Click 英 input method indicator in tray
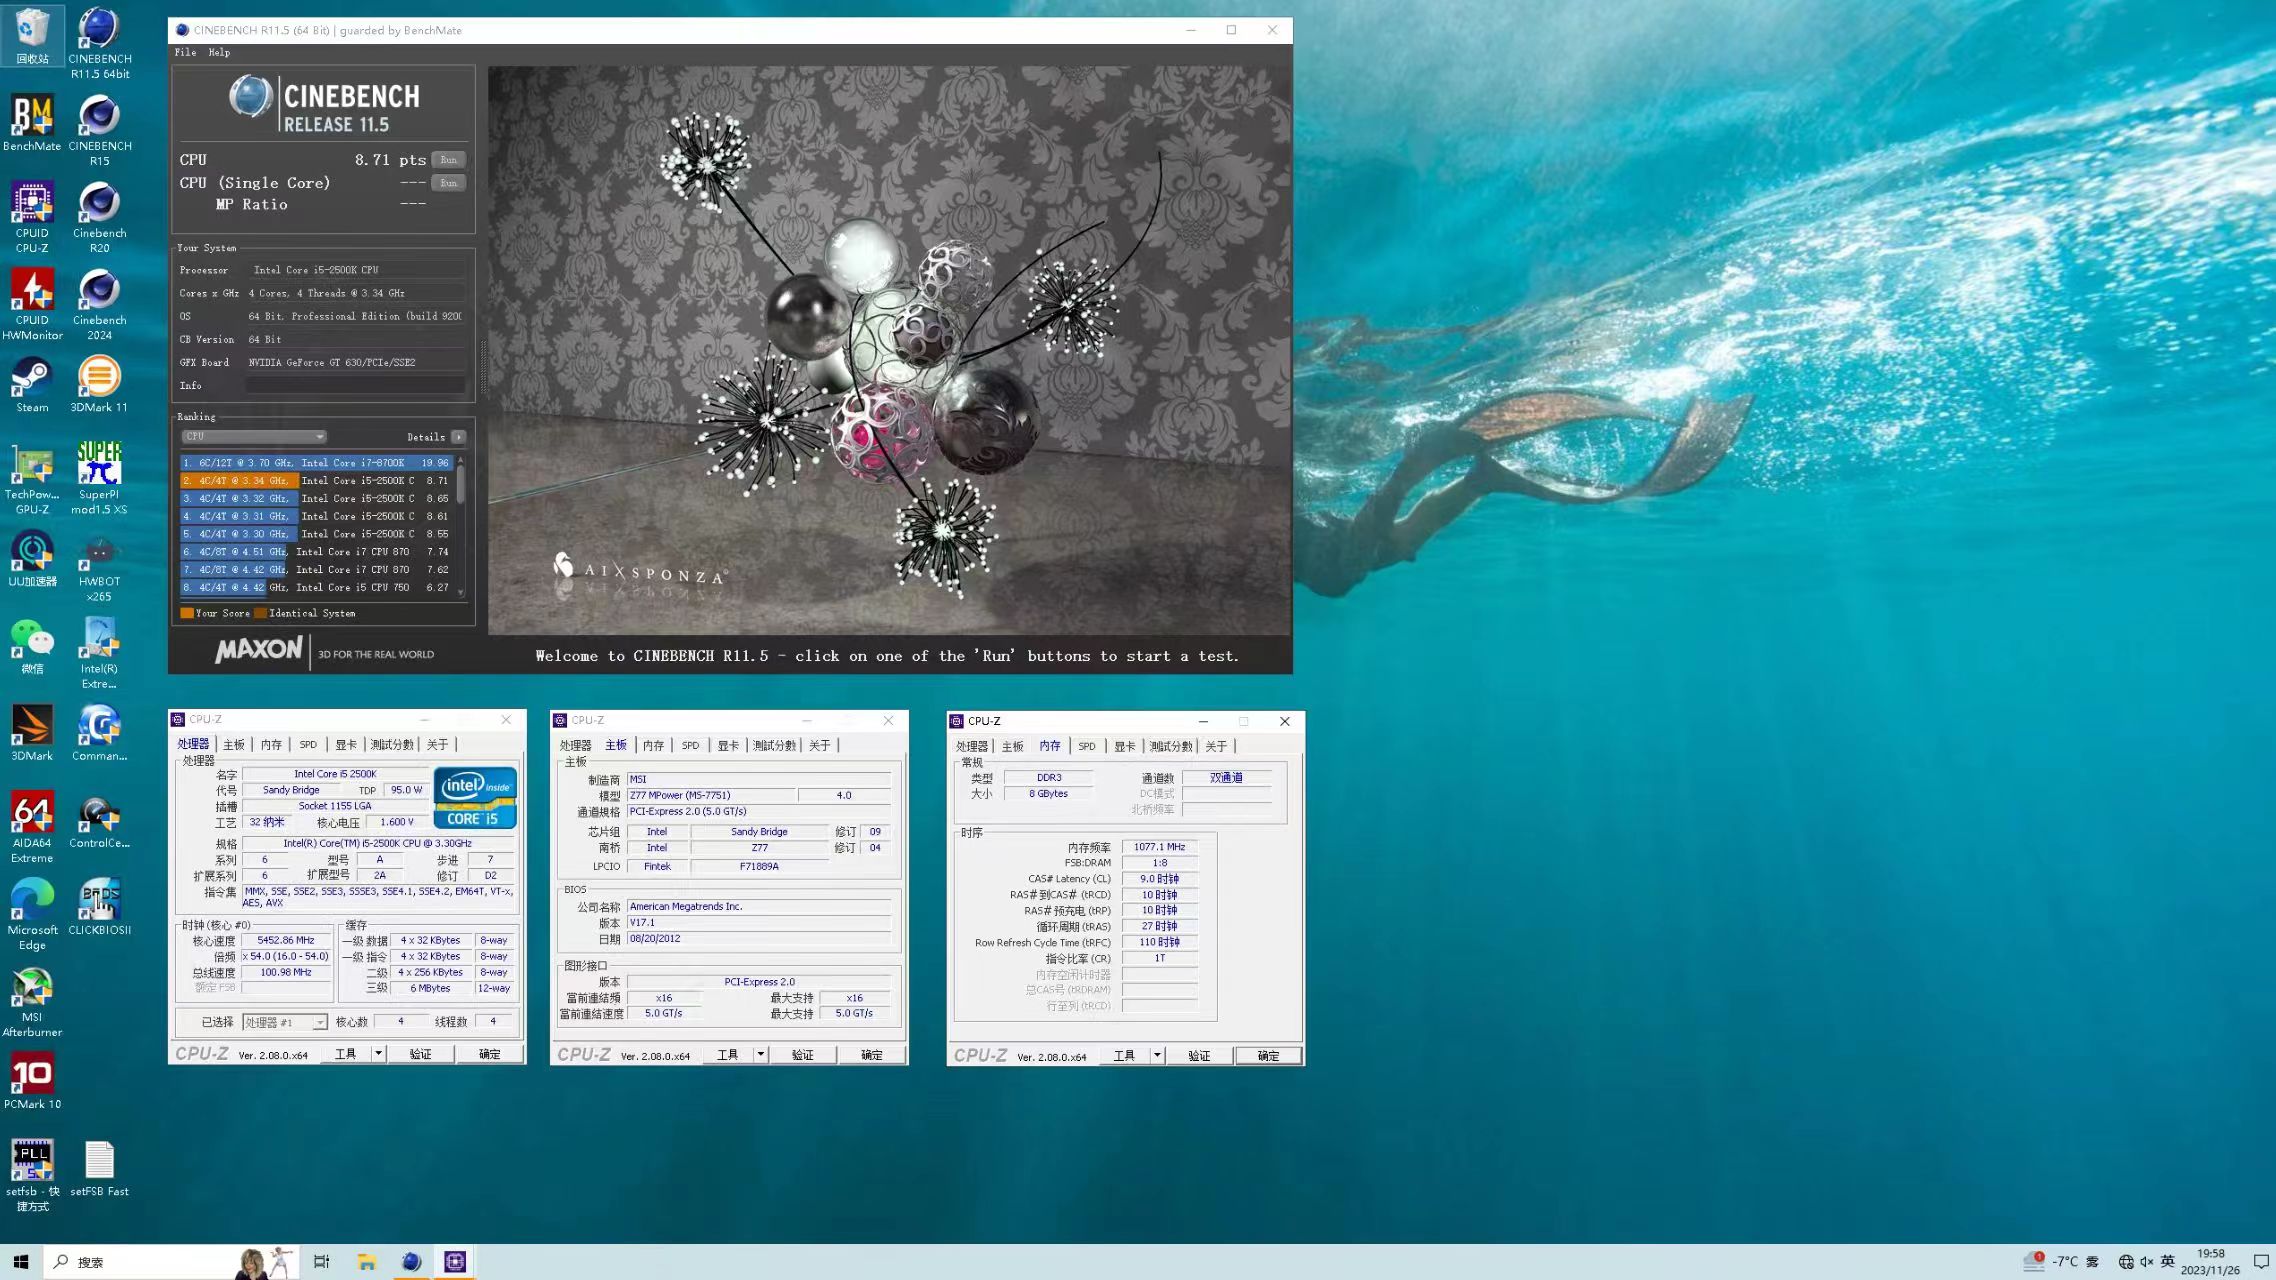Image resolution: width=2276 pixels, height=1280 pixels. [x=2168, y=1262]
